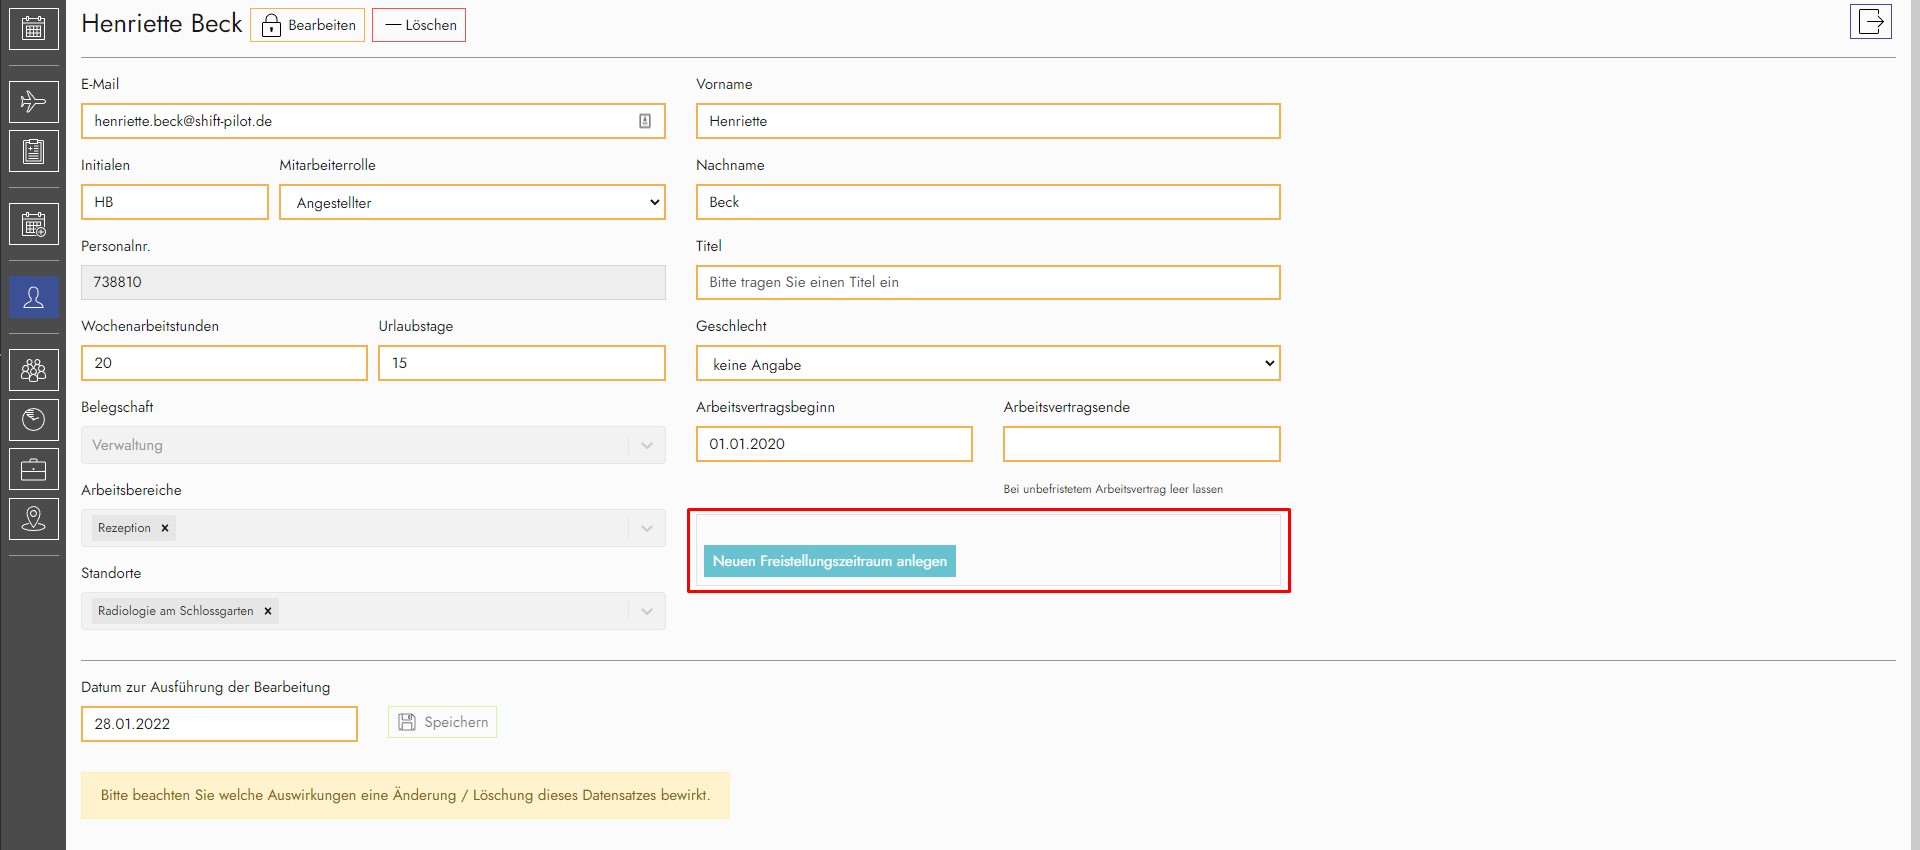The height and width of the screenshot is (850, 1920).
Task: Open the Mitarbeiterrolle dropdown
Action: coord(472,202)
